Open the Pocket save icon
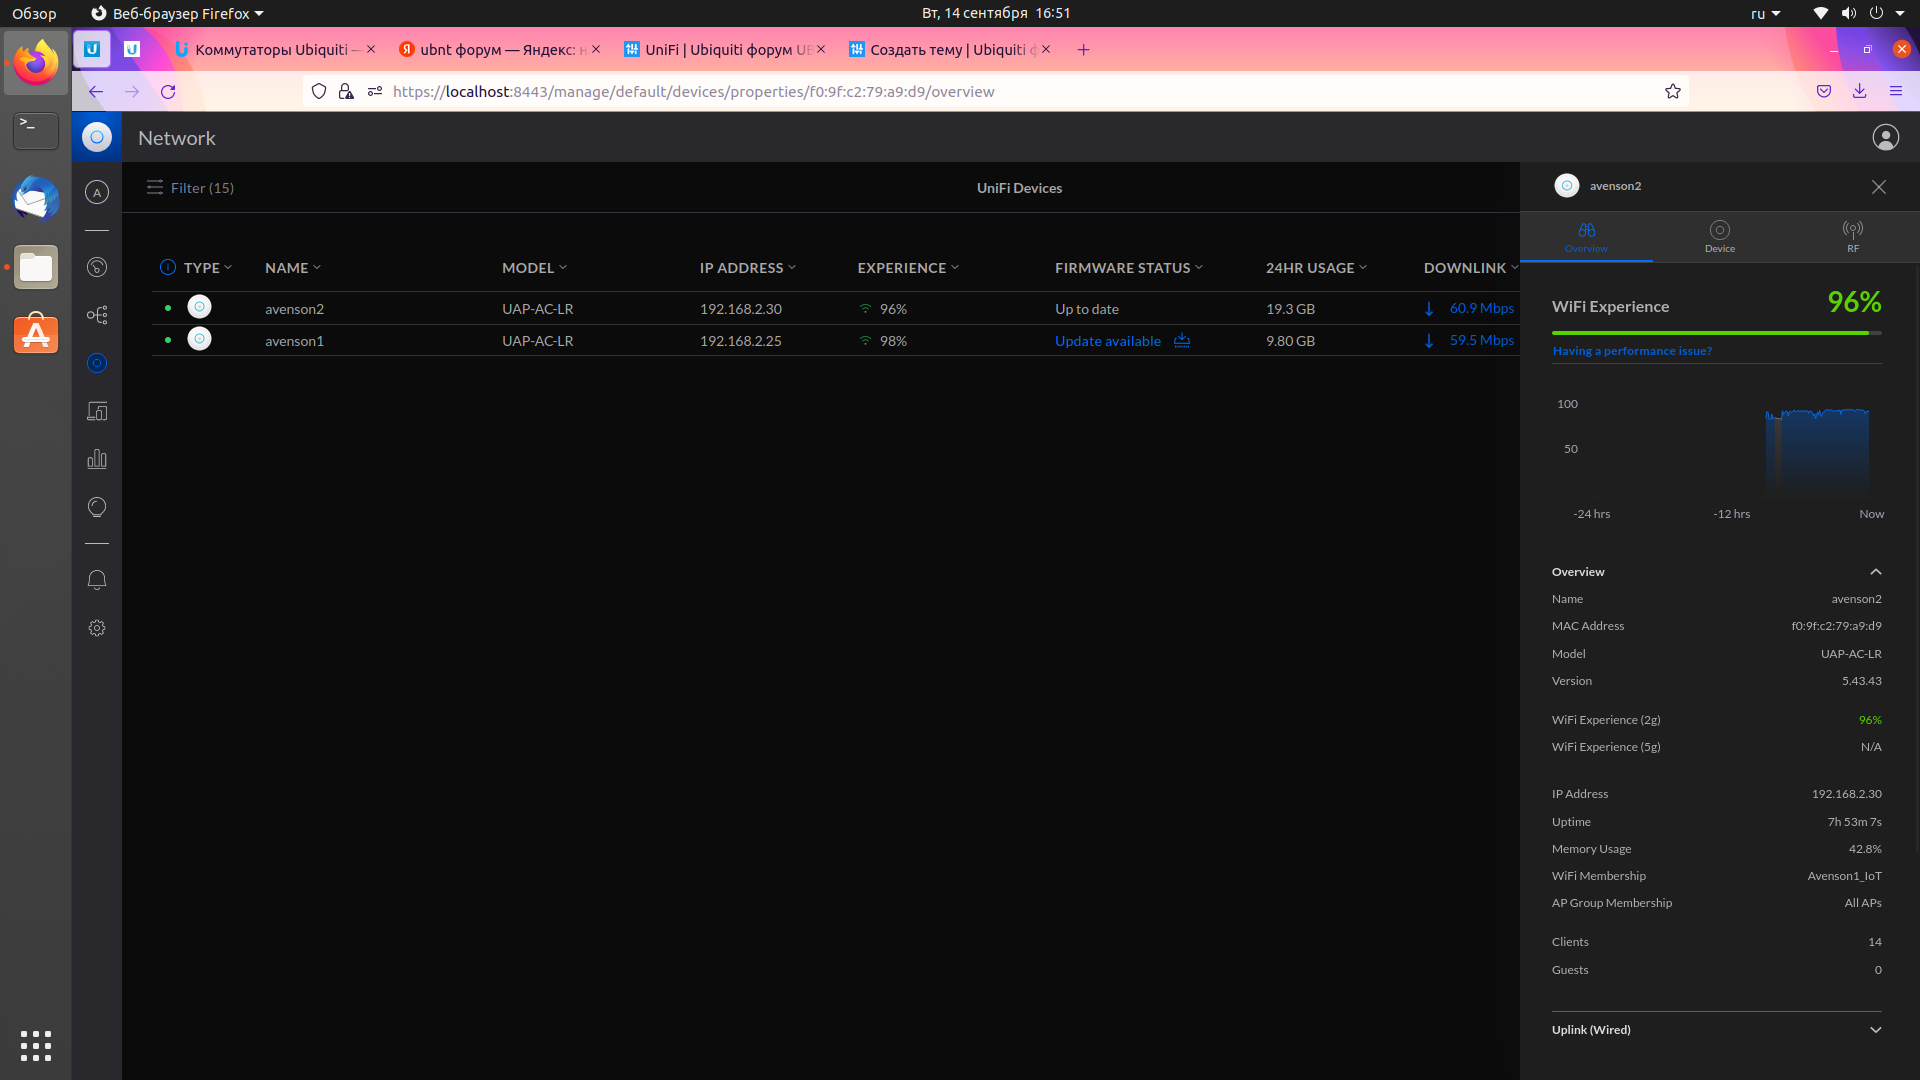This screenshot has height=1080, width=1920. 1824,91
